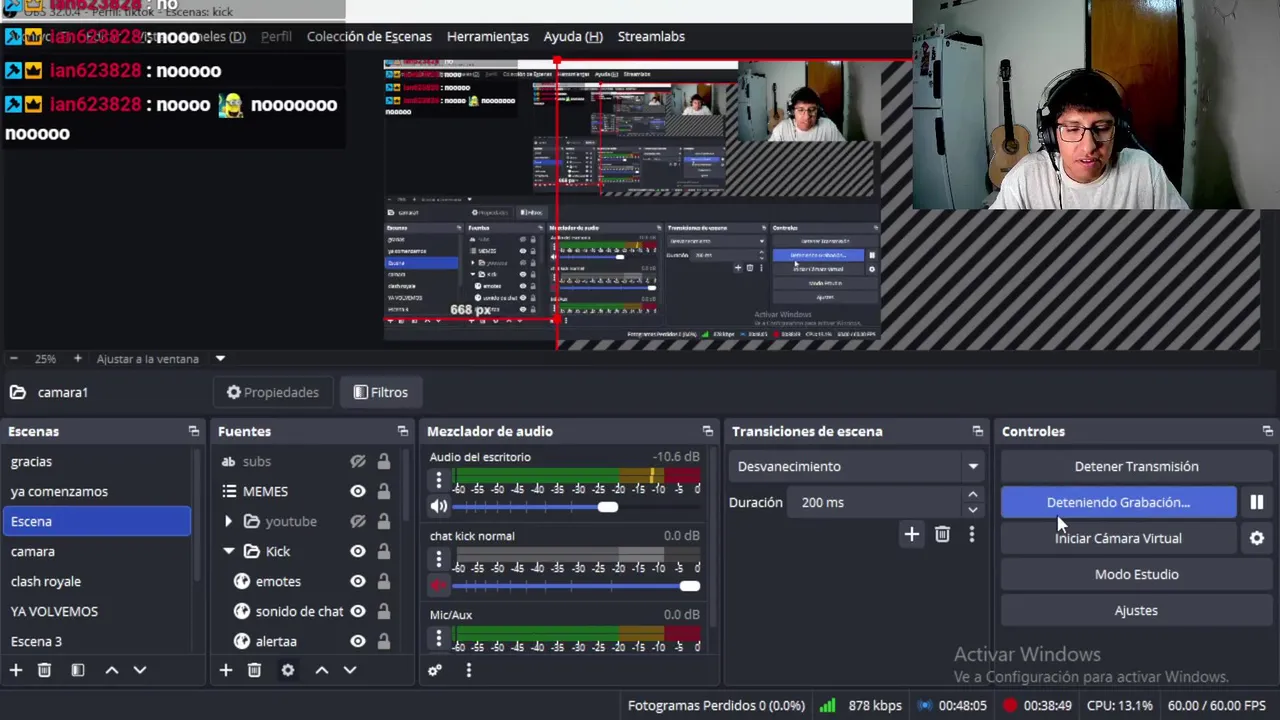Pop out the Escenas dock
This screenshot has width=1280, height=720.
(x=194, y=431)
